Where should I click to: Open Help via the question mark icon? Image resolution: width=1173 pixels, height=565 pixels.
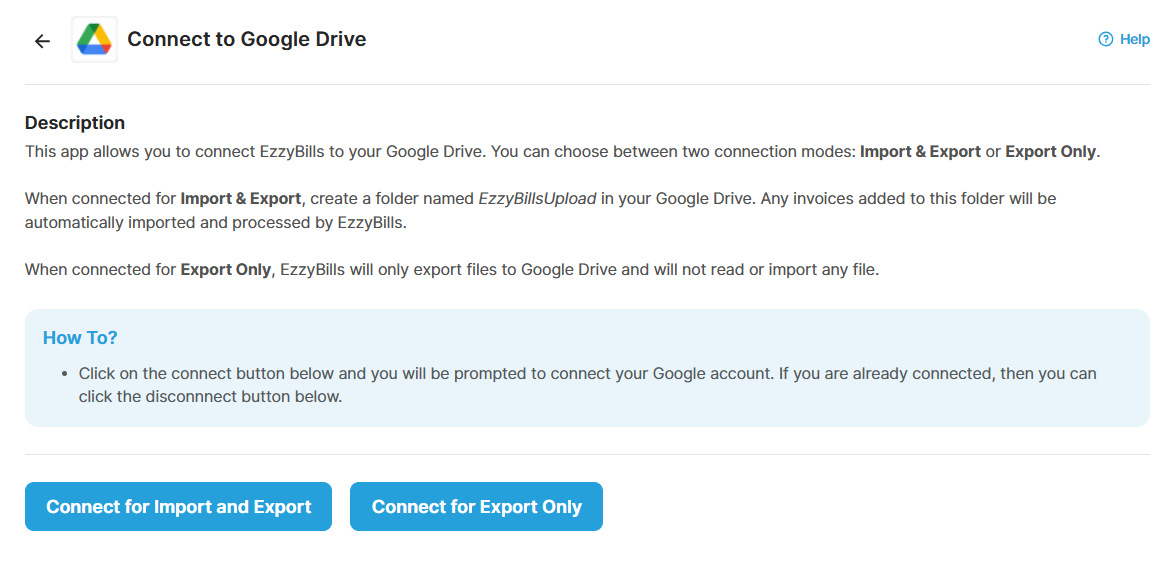coord(1105,40)
